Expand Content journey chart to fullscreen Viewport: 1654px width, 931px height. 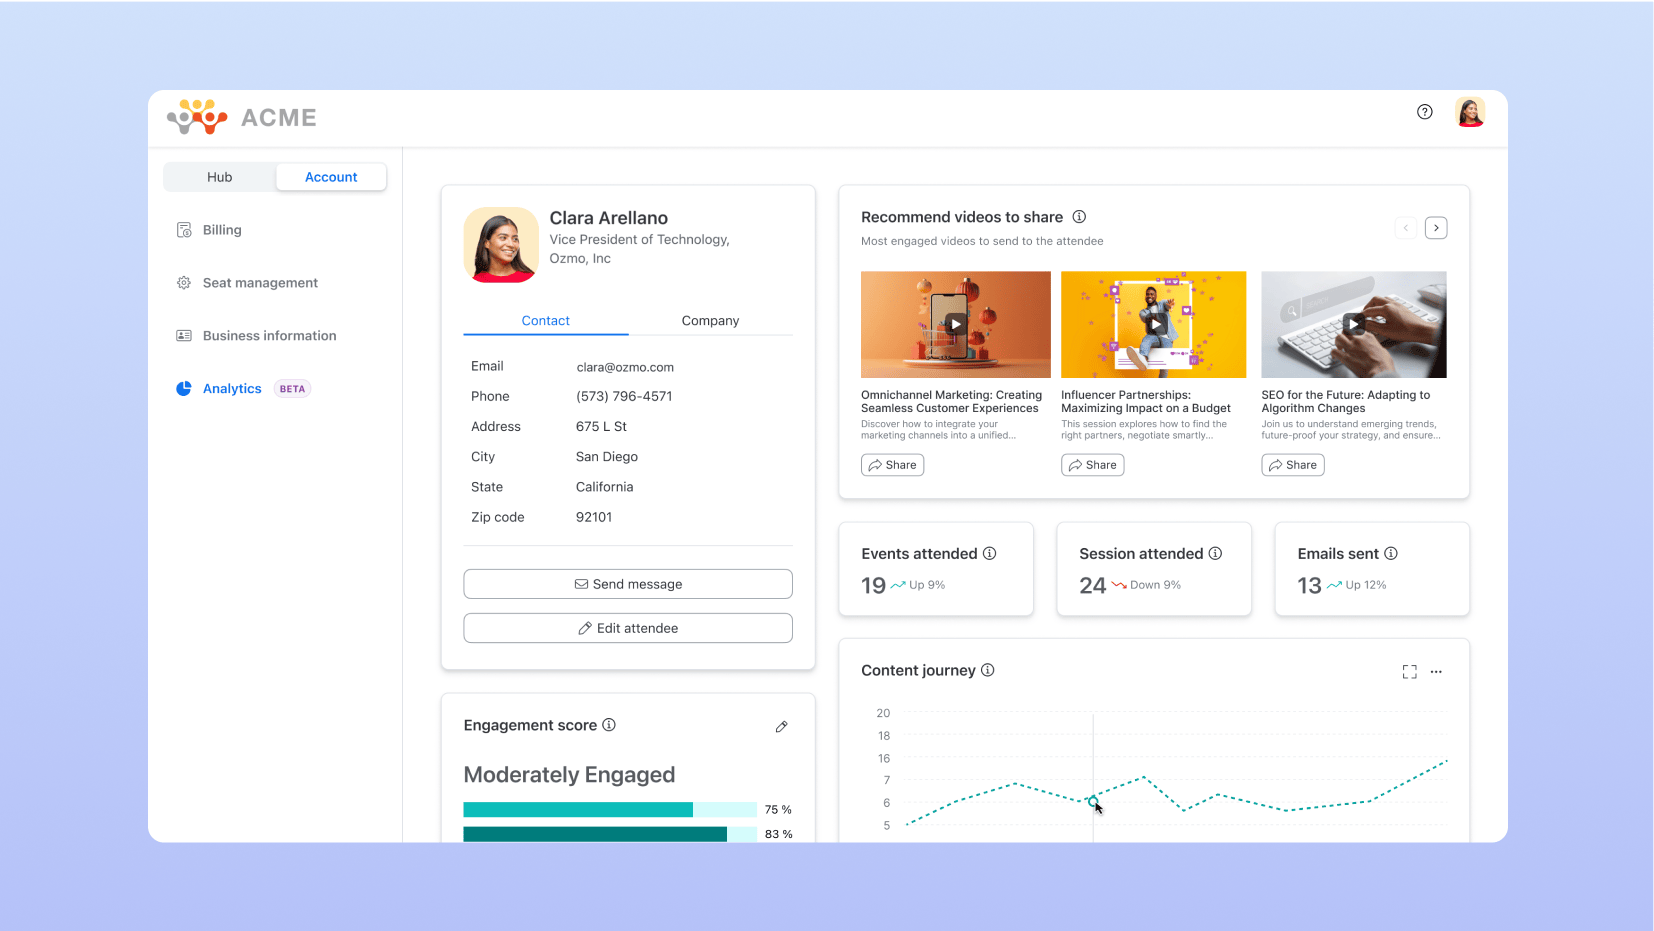(x=1409, y=672)
